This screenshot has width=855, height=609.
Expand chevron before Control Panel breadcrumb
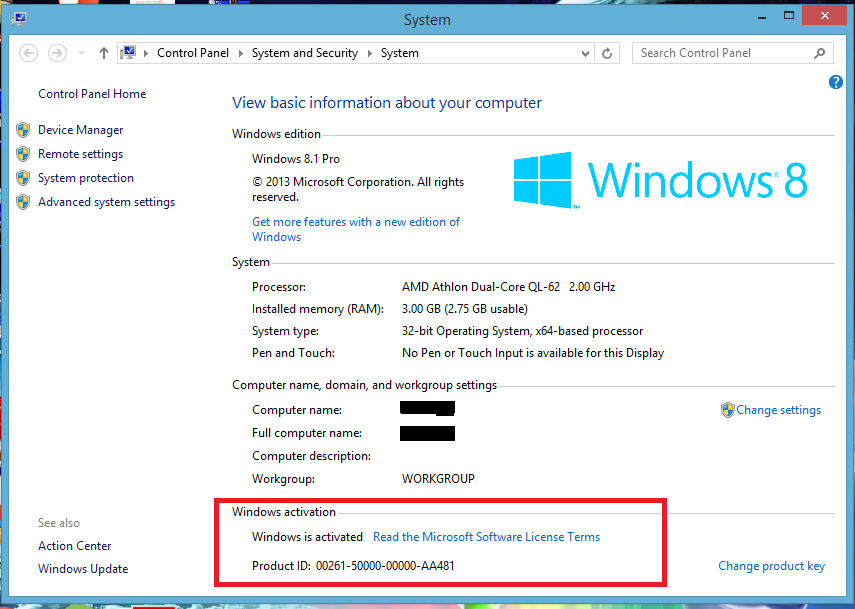coord(146,53)
